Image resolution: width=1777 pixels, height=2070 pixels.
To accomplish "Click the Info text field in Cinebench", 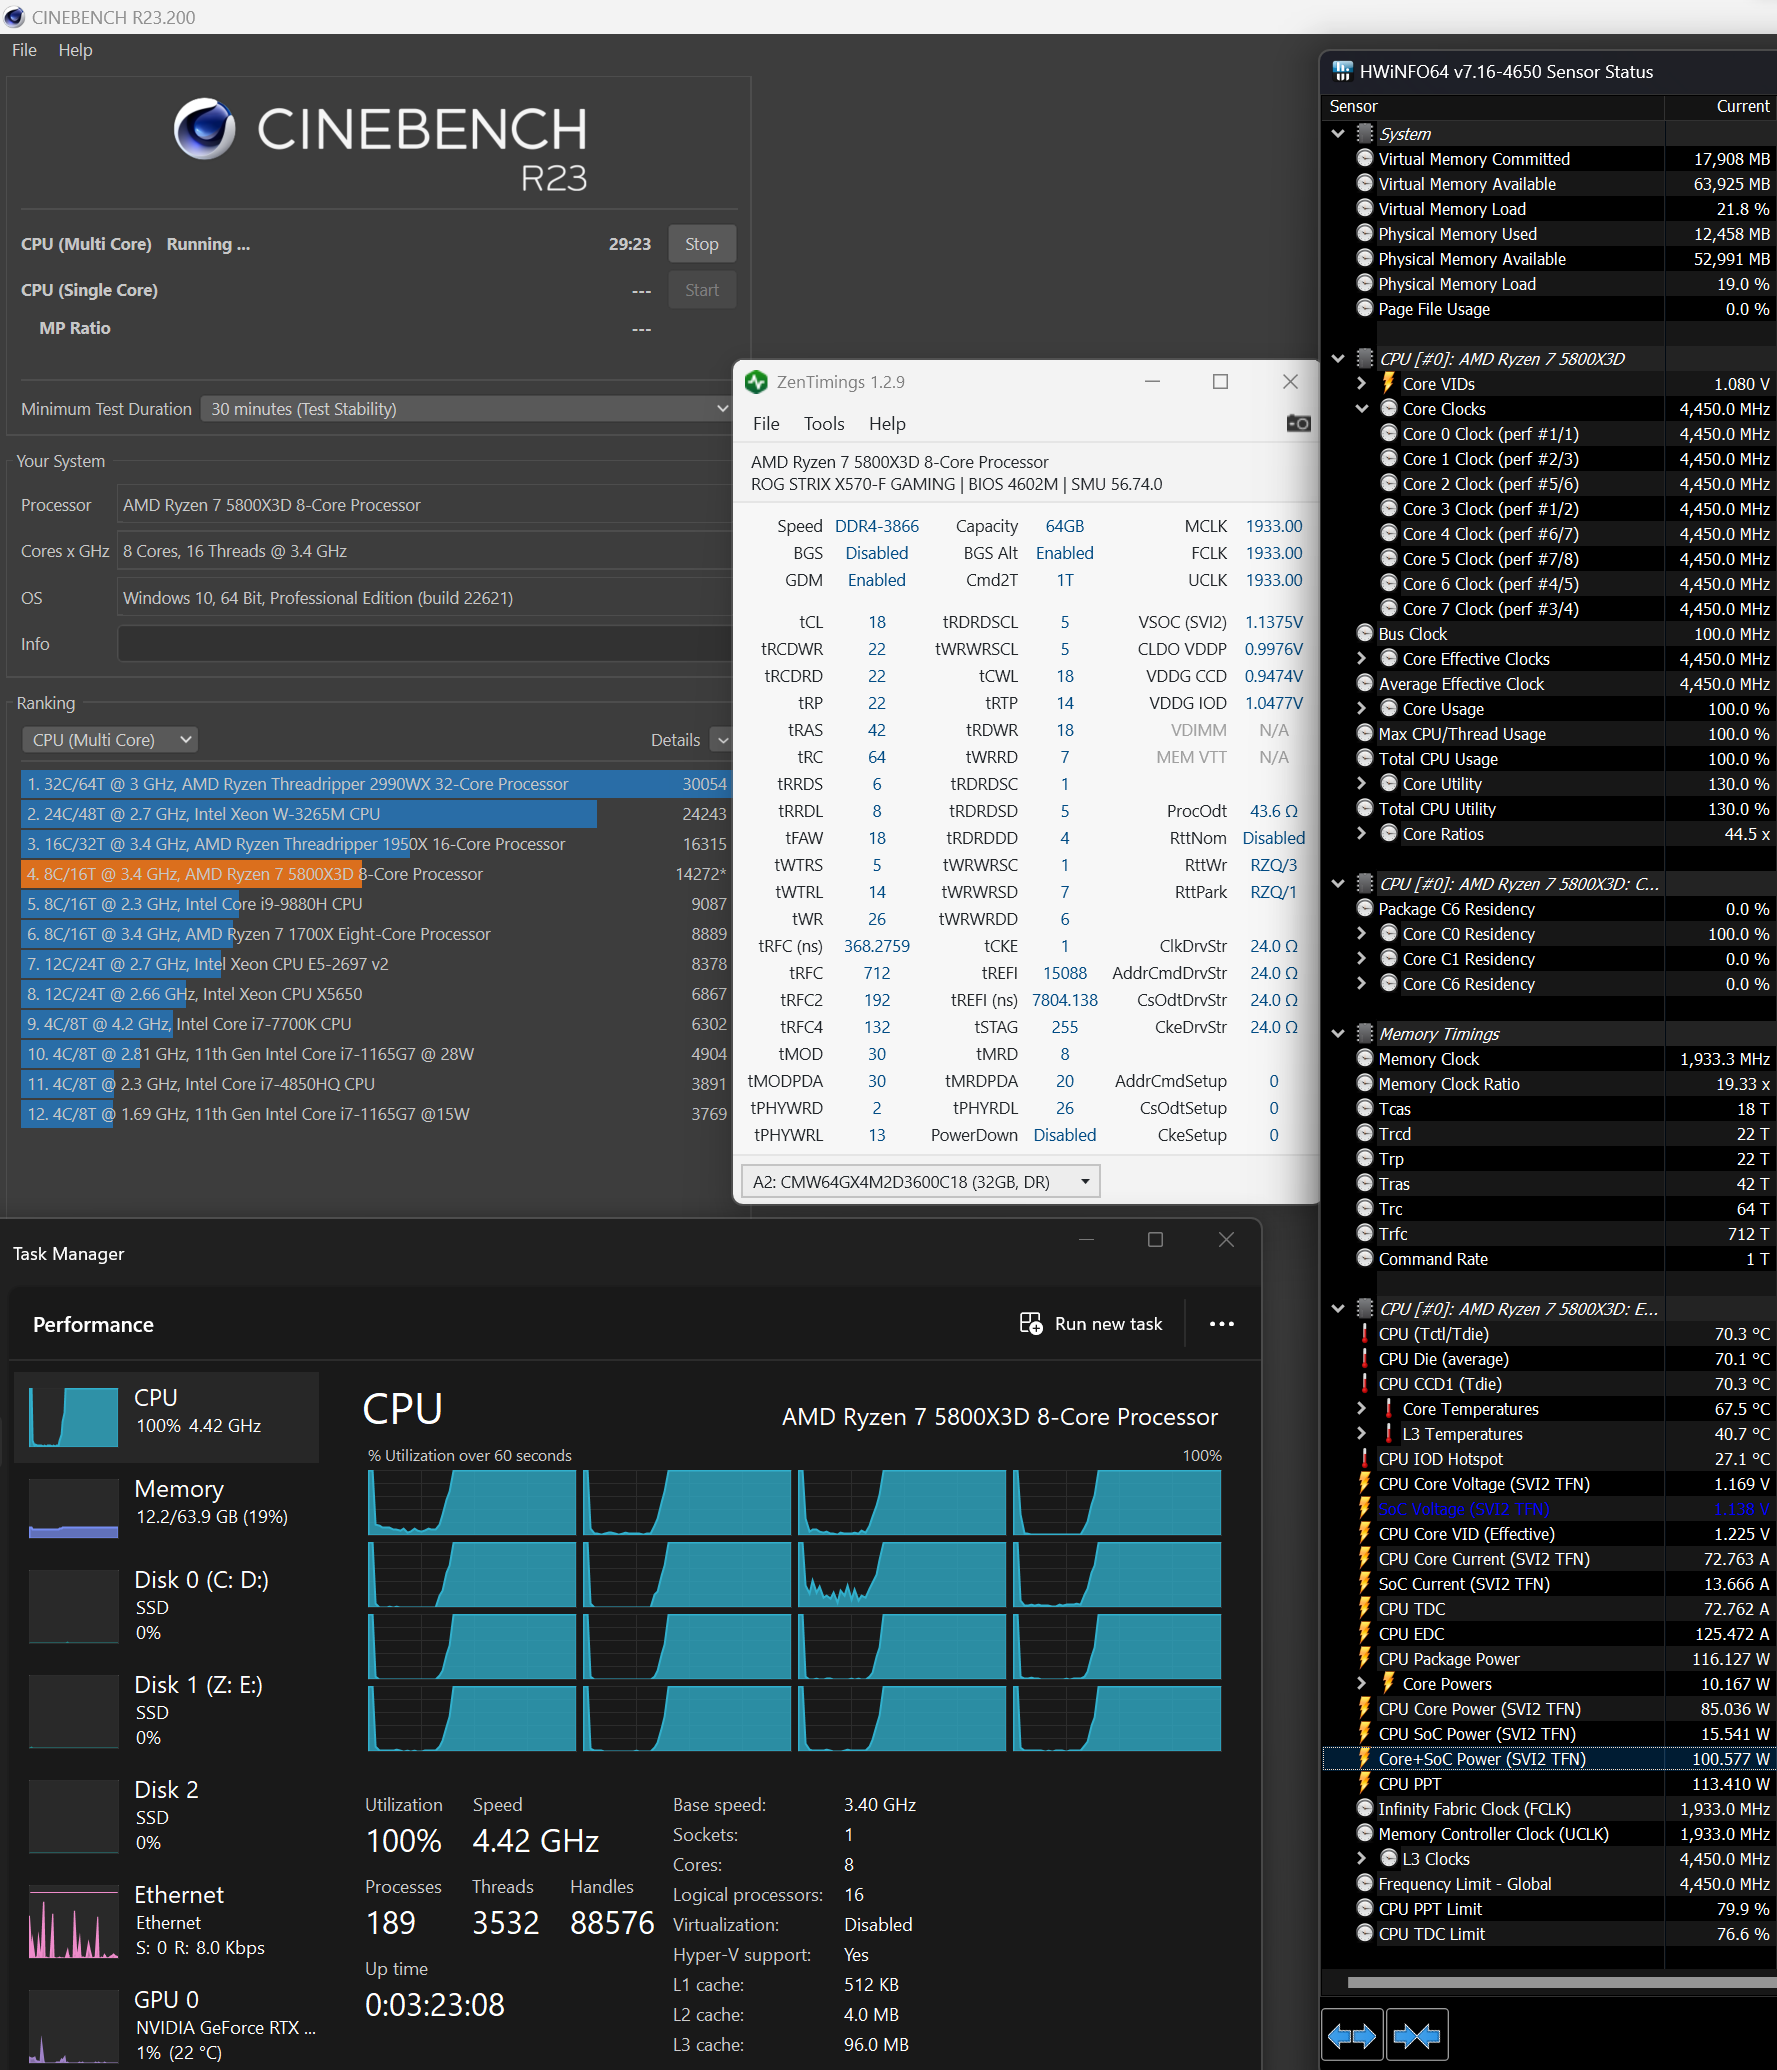I will tap(425, 643).
